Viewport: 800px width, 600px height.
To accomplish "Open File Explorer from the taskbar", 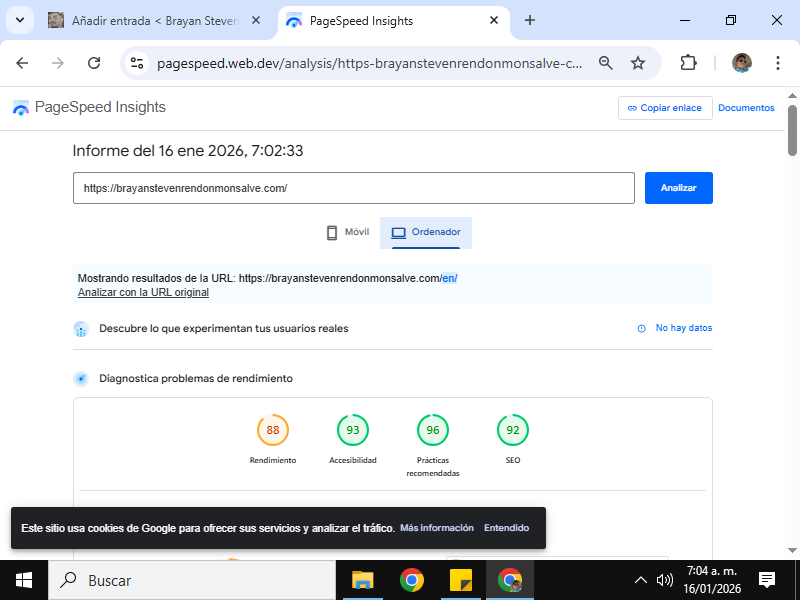I will click(x=362, y=580).
